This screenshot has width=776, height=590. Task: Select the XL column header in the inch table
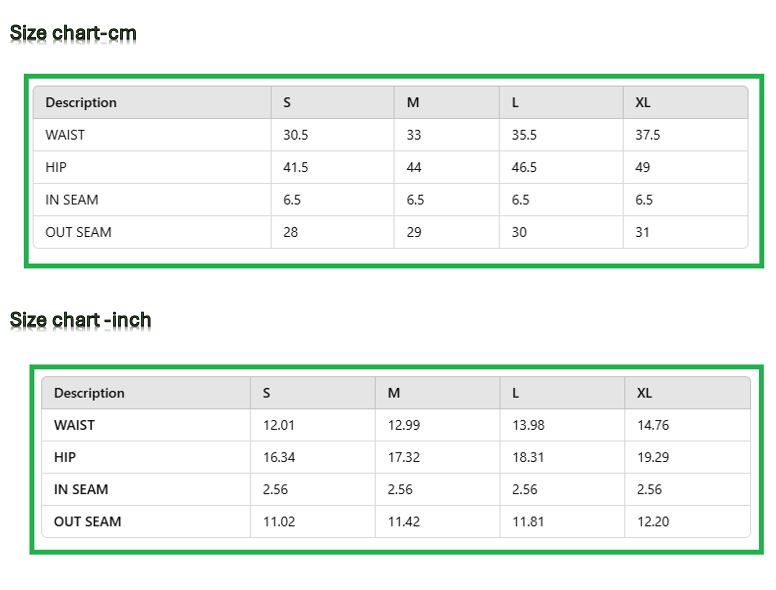644,393
